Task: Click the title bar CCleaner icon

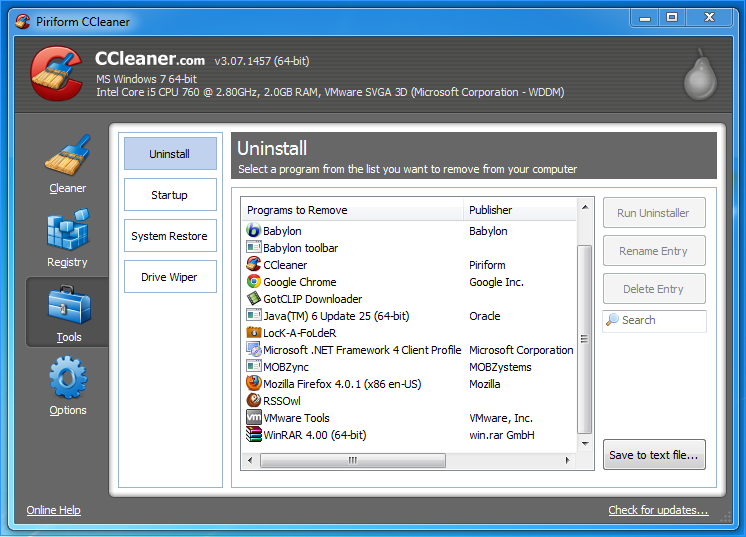Action: 22,21
